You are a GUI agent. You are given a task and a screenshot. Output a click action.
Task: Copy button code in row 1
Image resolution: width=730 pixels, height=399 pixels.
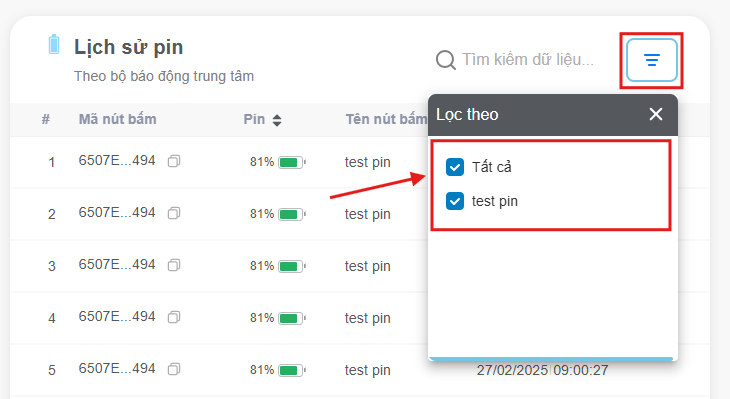174,161
